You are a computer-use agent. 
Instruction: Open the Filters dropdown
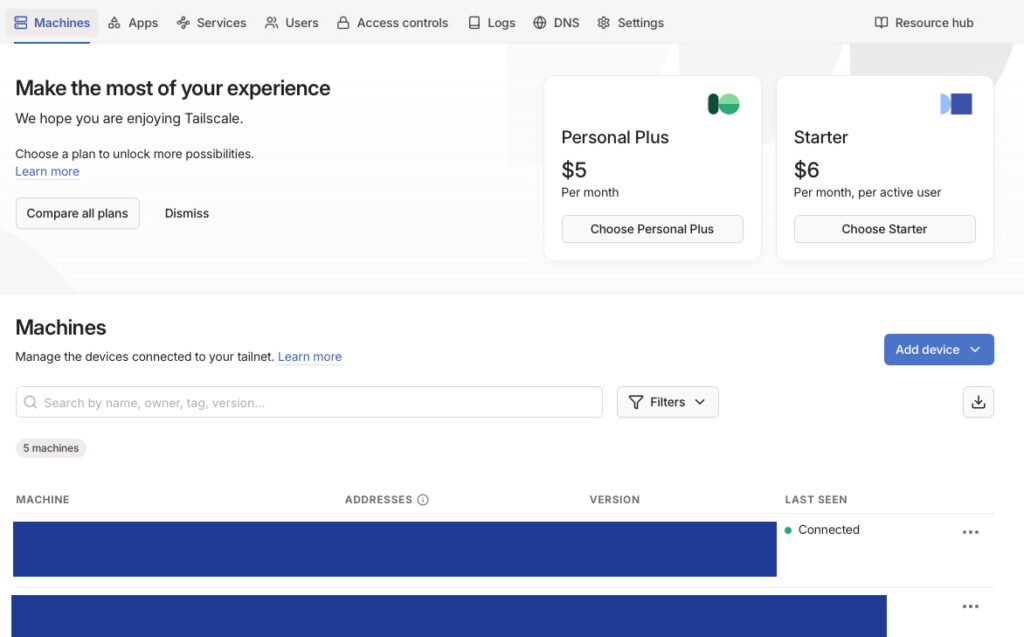click(667, 402)
